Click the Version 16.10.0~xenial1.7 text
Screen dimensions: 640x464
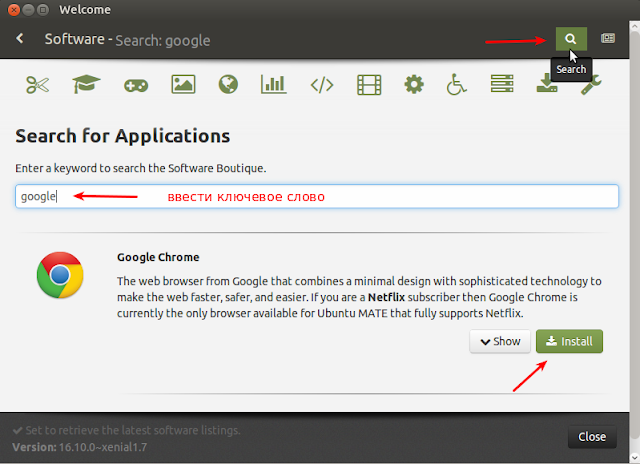[79, 447]
